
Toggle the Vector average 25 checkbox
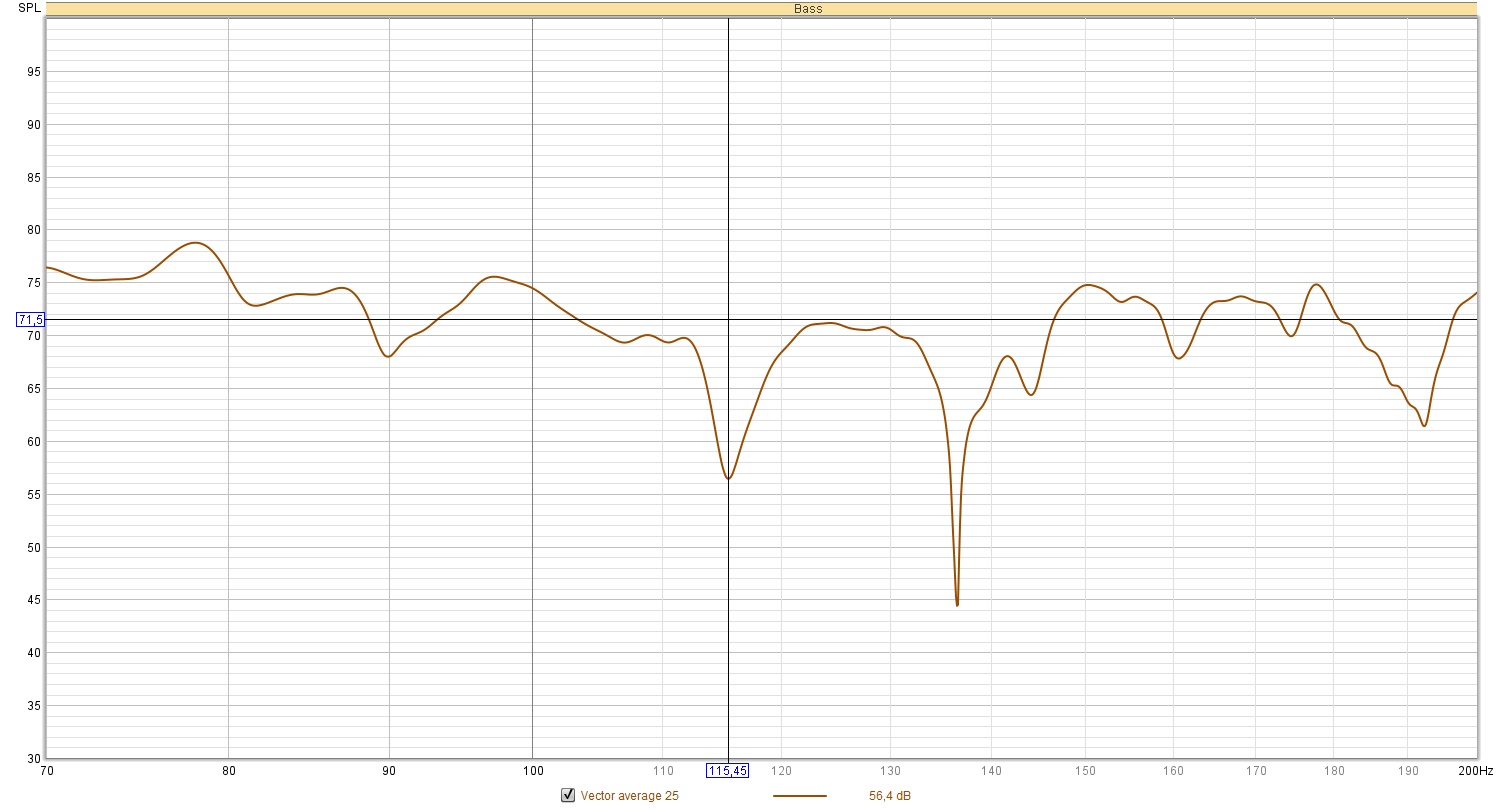568,796
